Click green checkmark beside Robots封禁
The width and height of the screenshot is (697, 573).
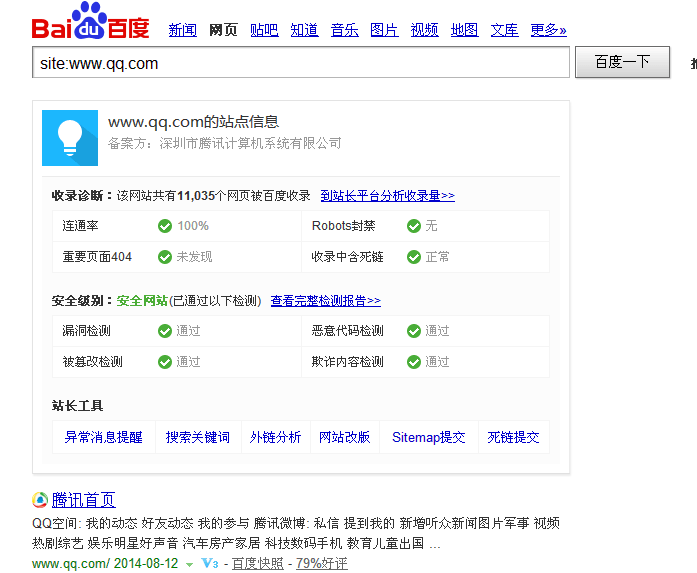click(x=414, y=226)
